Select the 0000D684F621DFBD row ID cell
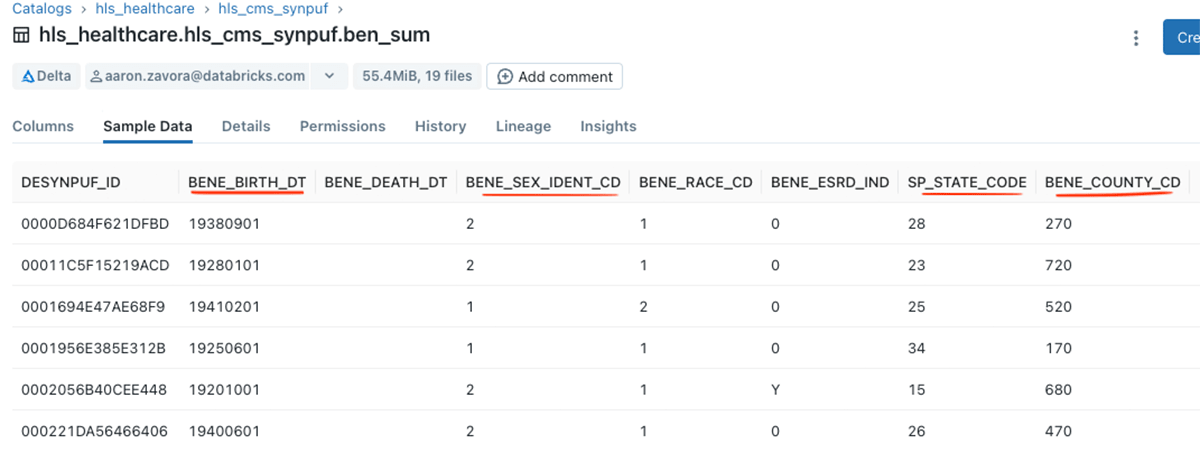 [95, 224]
